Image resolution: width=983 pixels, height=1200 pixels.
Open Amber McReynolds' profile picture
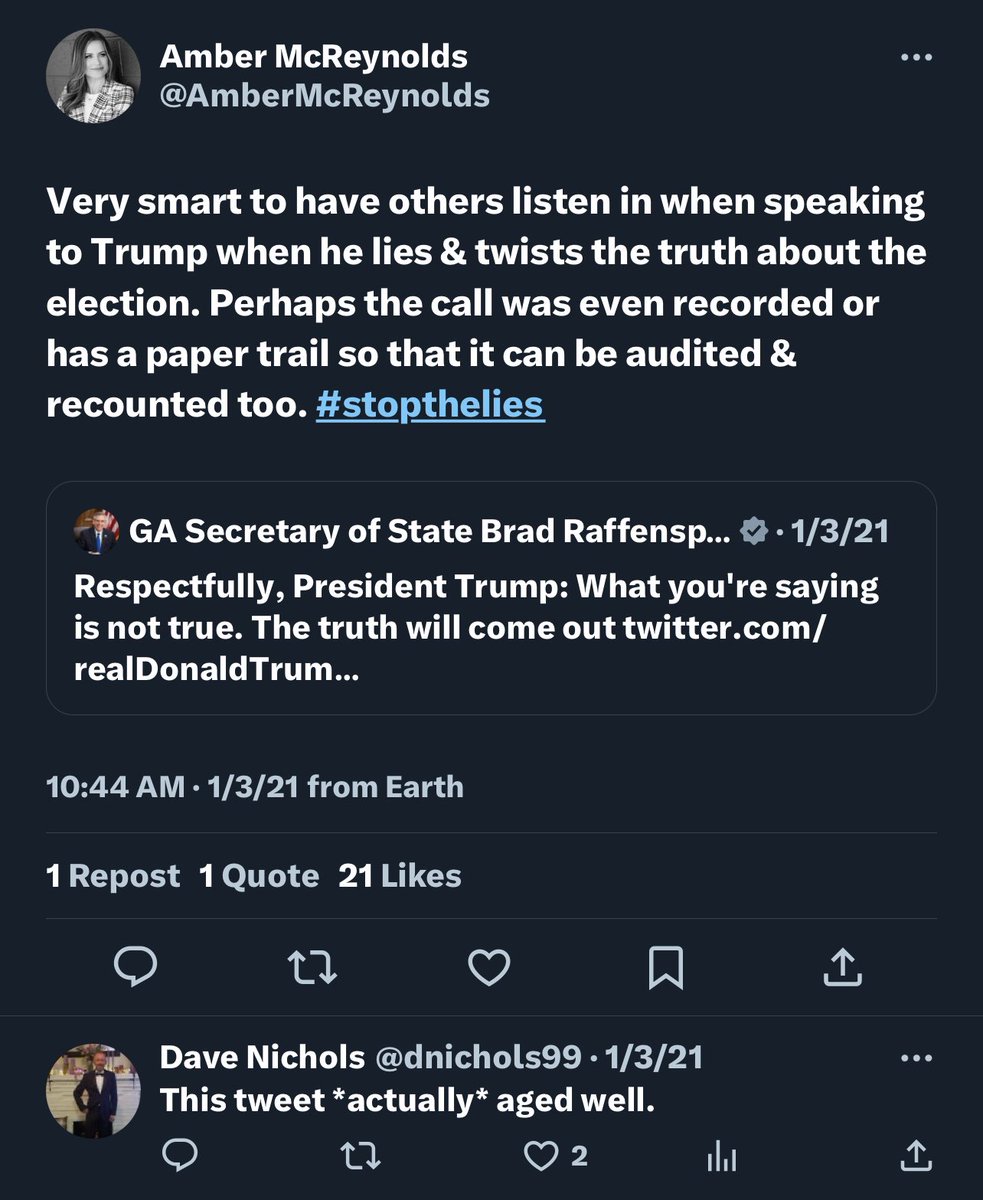93,75
